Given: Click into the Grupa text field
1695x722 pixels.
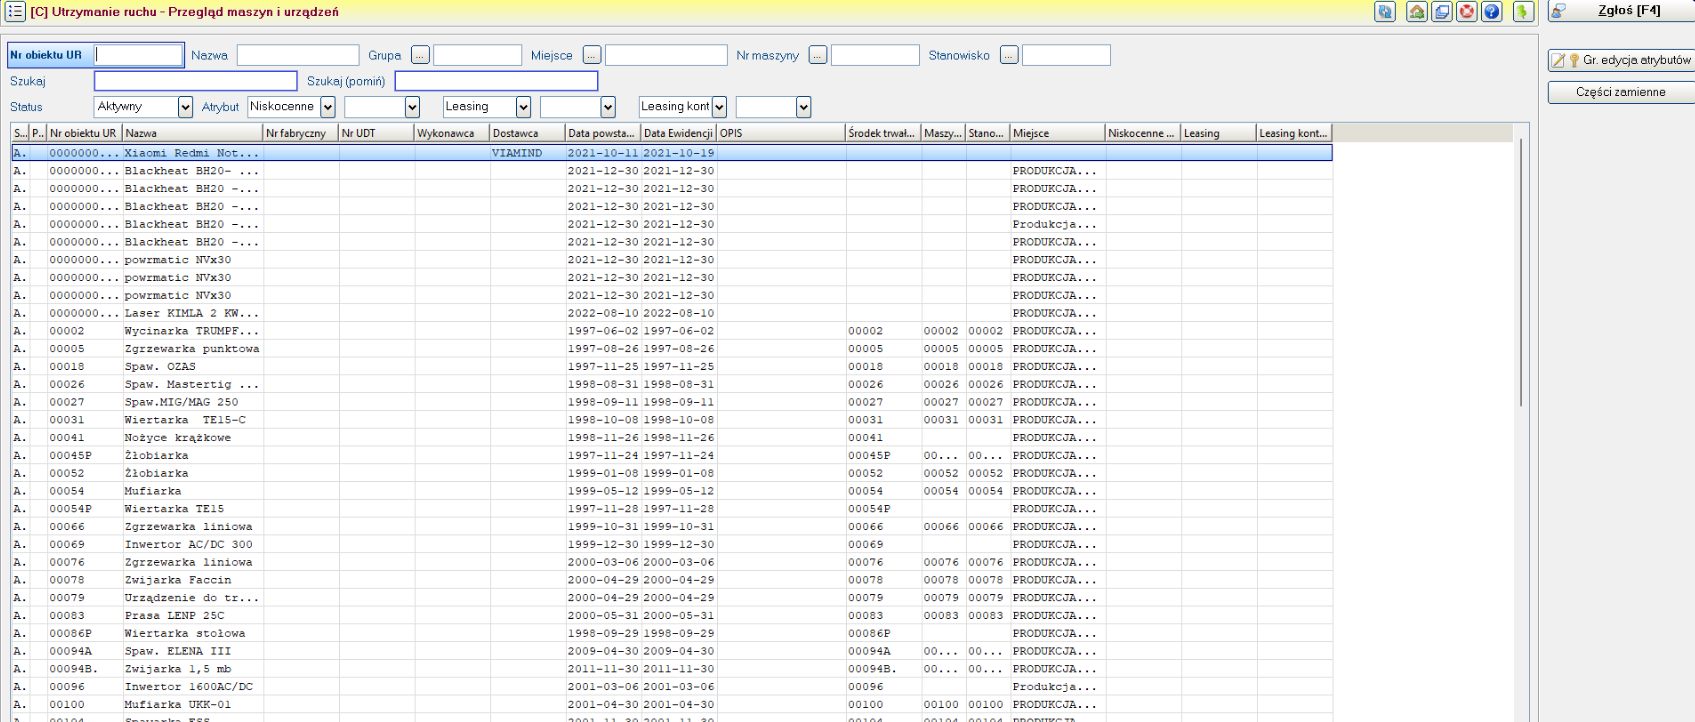Looking at the screenshot, I should tap(477, 55).
